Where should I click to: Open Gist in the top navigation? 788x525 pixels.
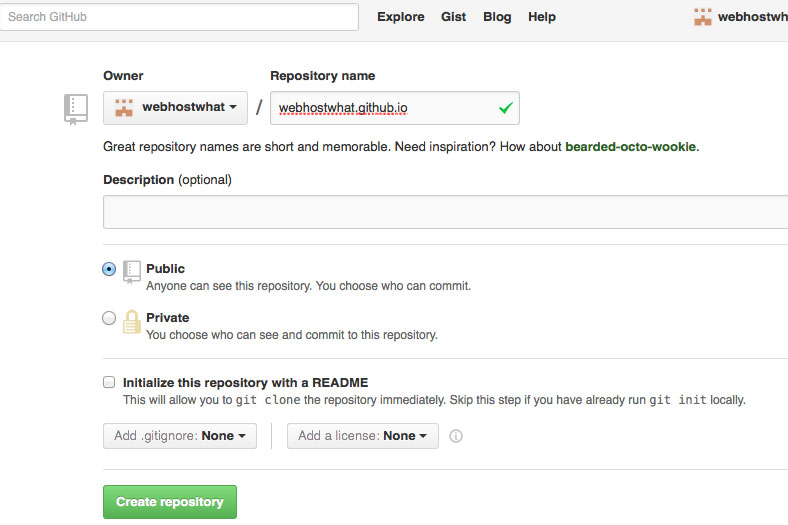(x=453, y=17)
